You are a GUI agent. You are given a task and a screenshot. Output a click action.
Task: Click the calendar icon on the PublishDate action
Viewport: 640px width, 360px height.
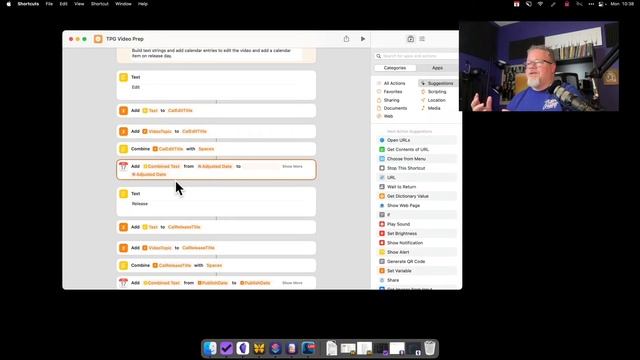(x=123, y=282)
